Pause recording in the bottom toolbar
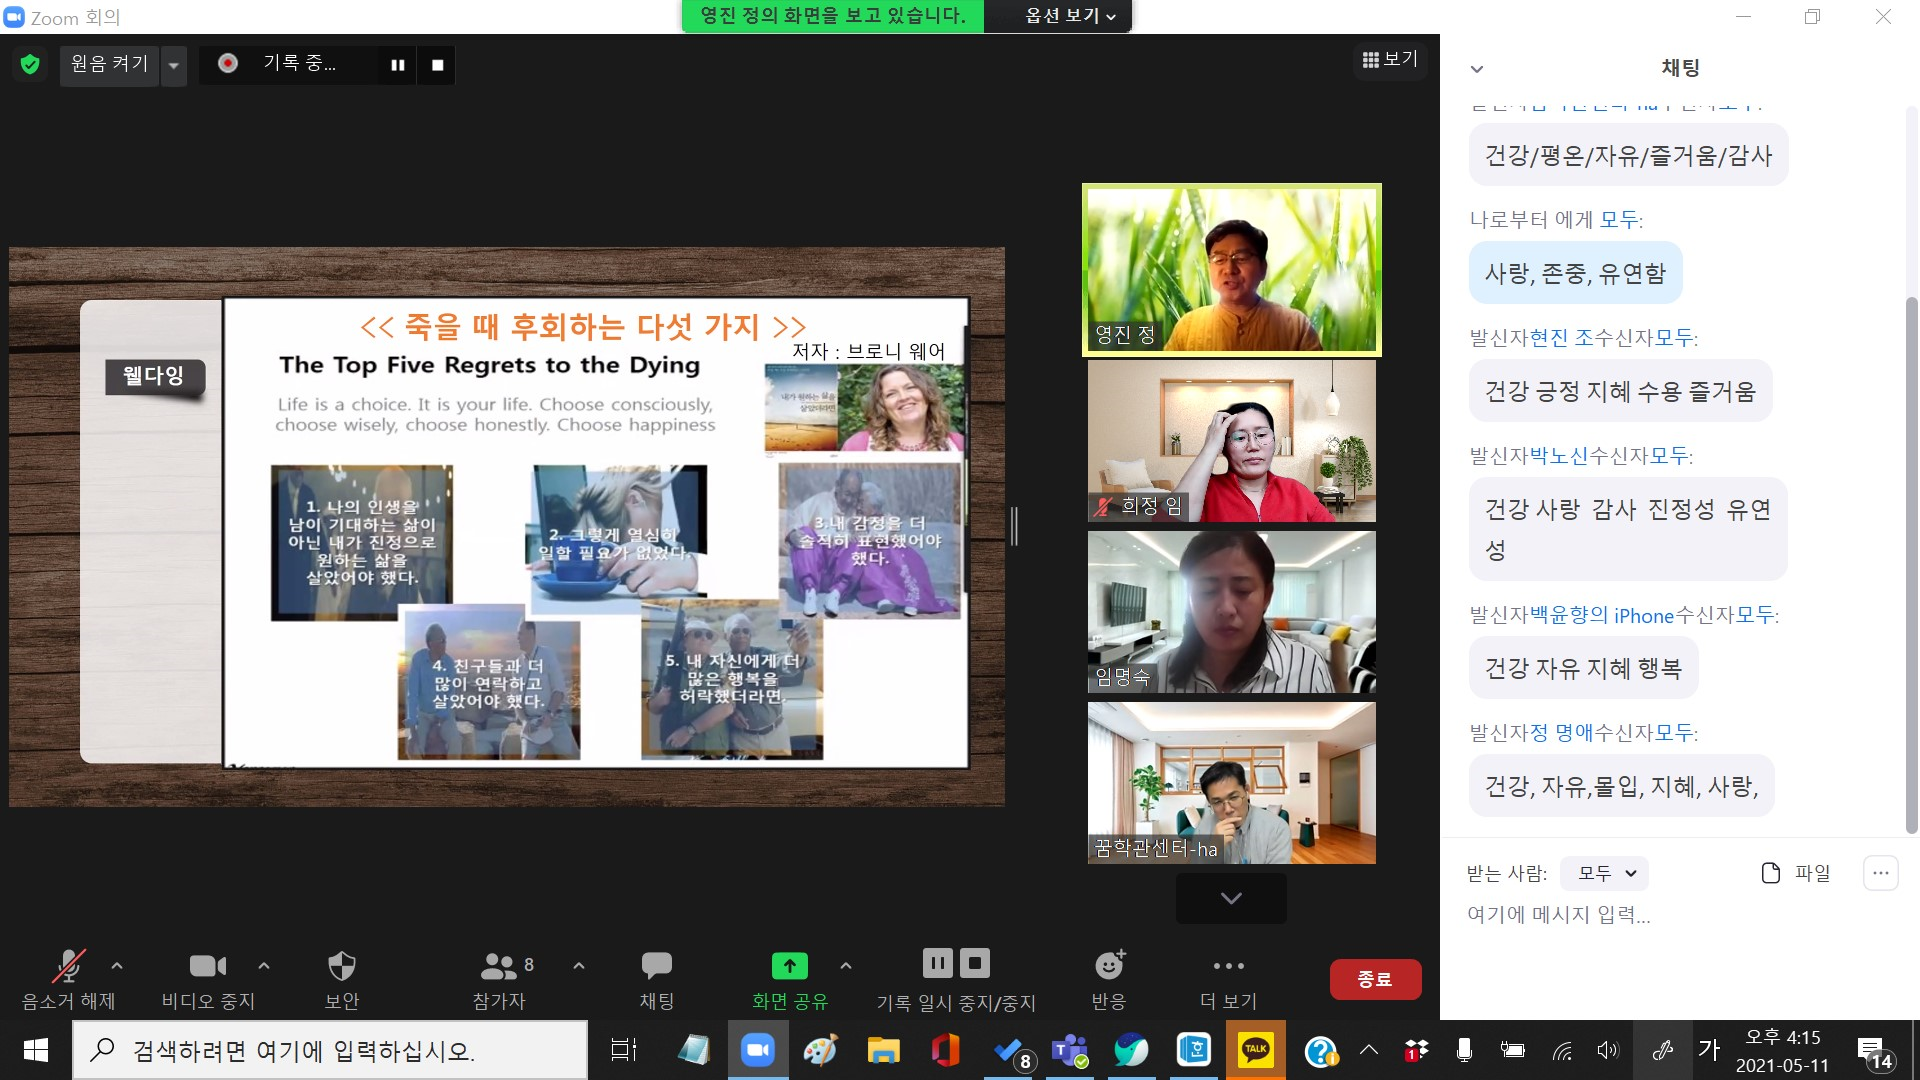Image resolution: width=1920 pixels, height=1080 pixels. click(937, 963)
